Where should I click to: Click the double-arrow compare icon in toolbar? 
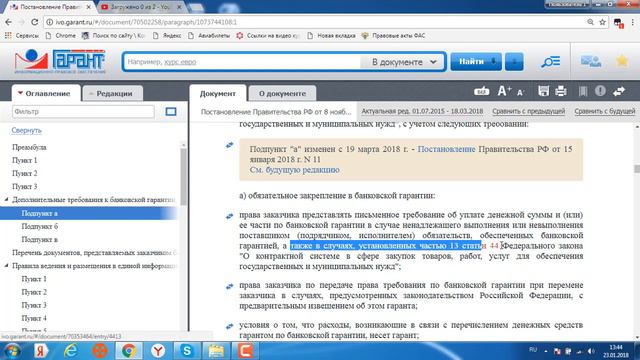click(x=619, y=91)
